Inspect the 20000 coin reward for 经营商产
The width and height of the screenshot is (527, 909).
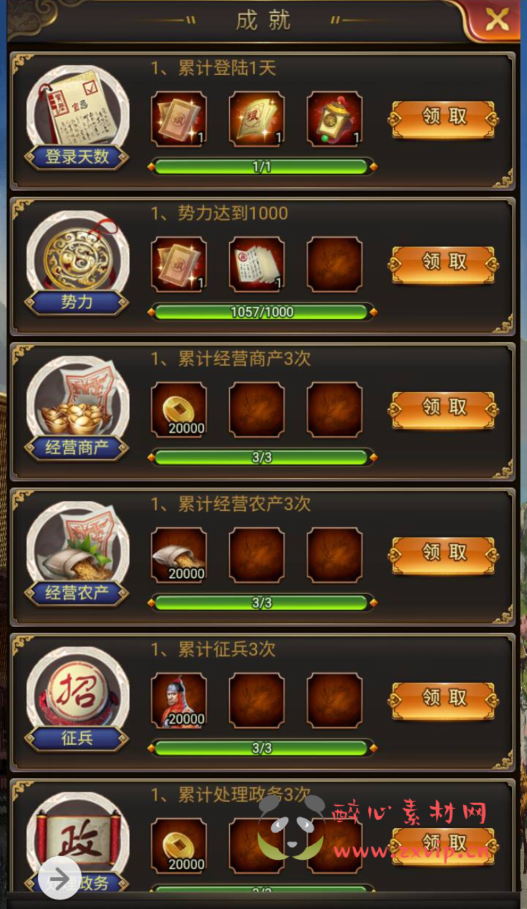[179, 409]
